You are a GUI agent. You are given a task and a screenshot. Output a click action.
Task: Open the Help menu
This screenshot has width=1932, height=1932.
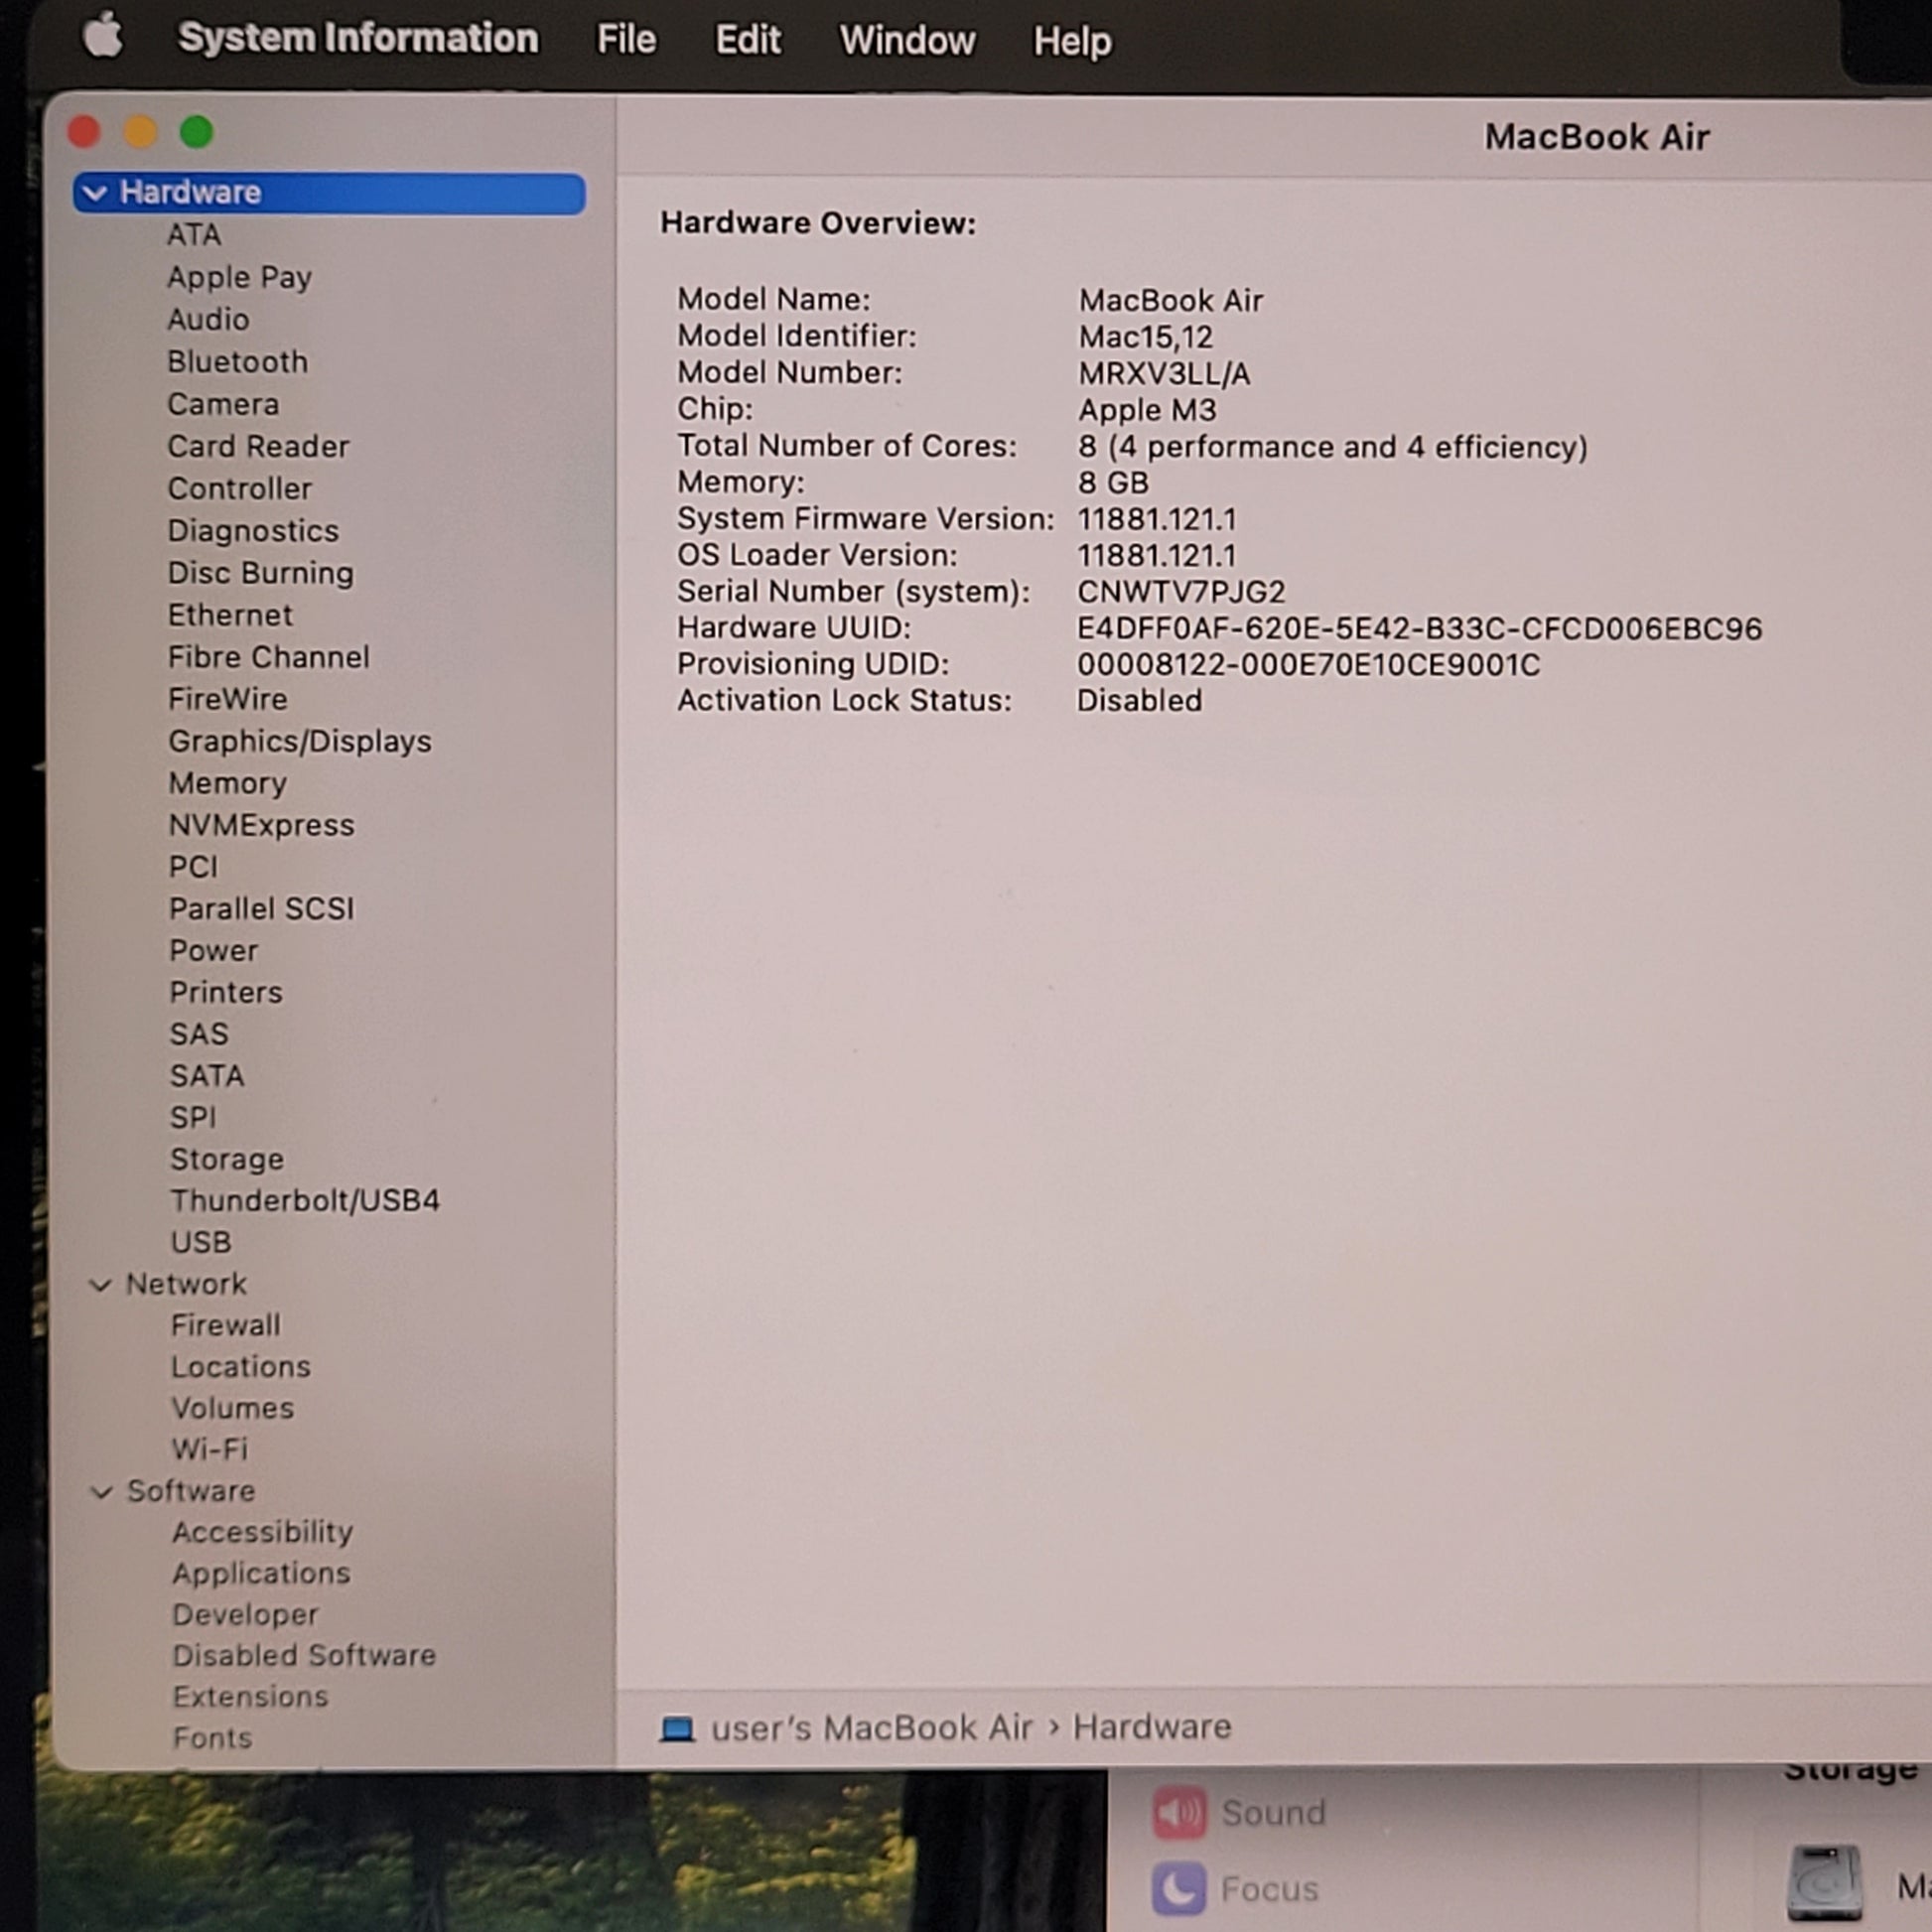(x=1072, y=42)
